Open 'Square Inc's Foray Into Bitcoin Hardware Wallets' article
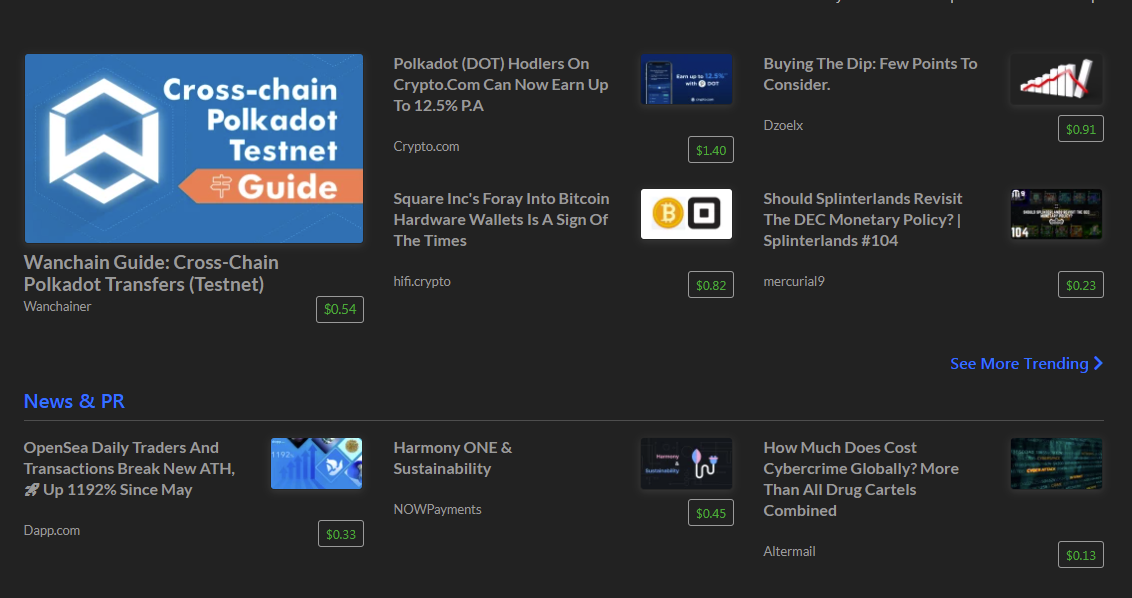 (501, 220)
